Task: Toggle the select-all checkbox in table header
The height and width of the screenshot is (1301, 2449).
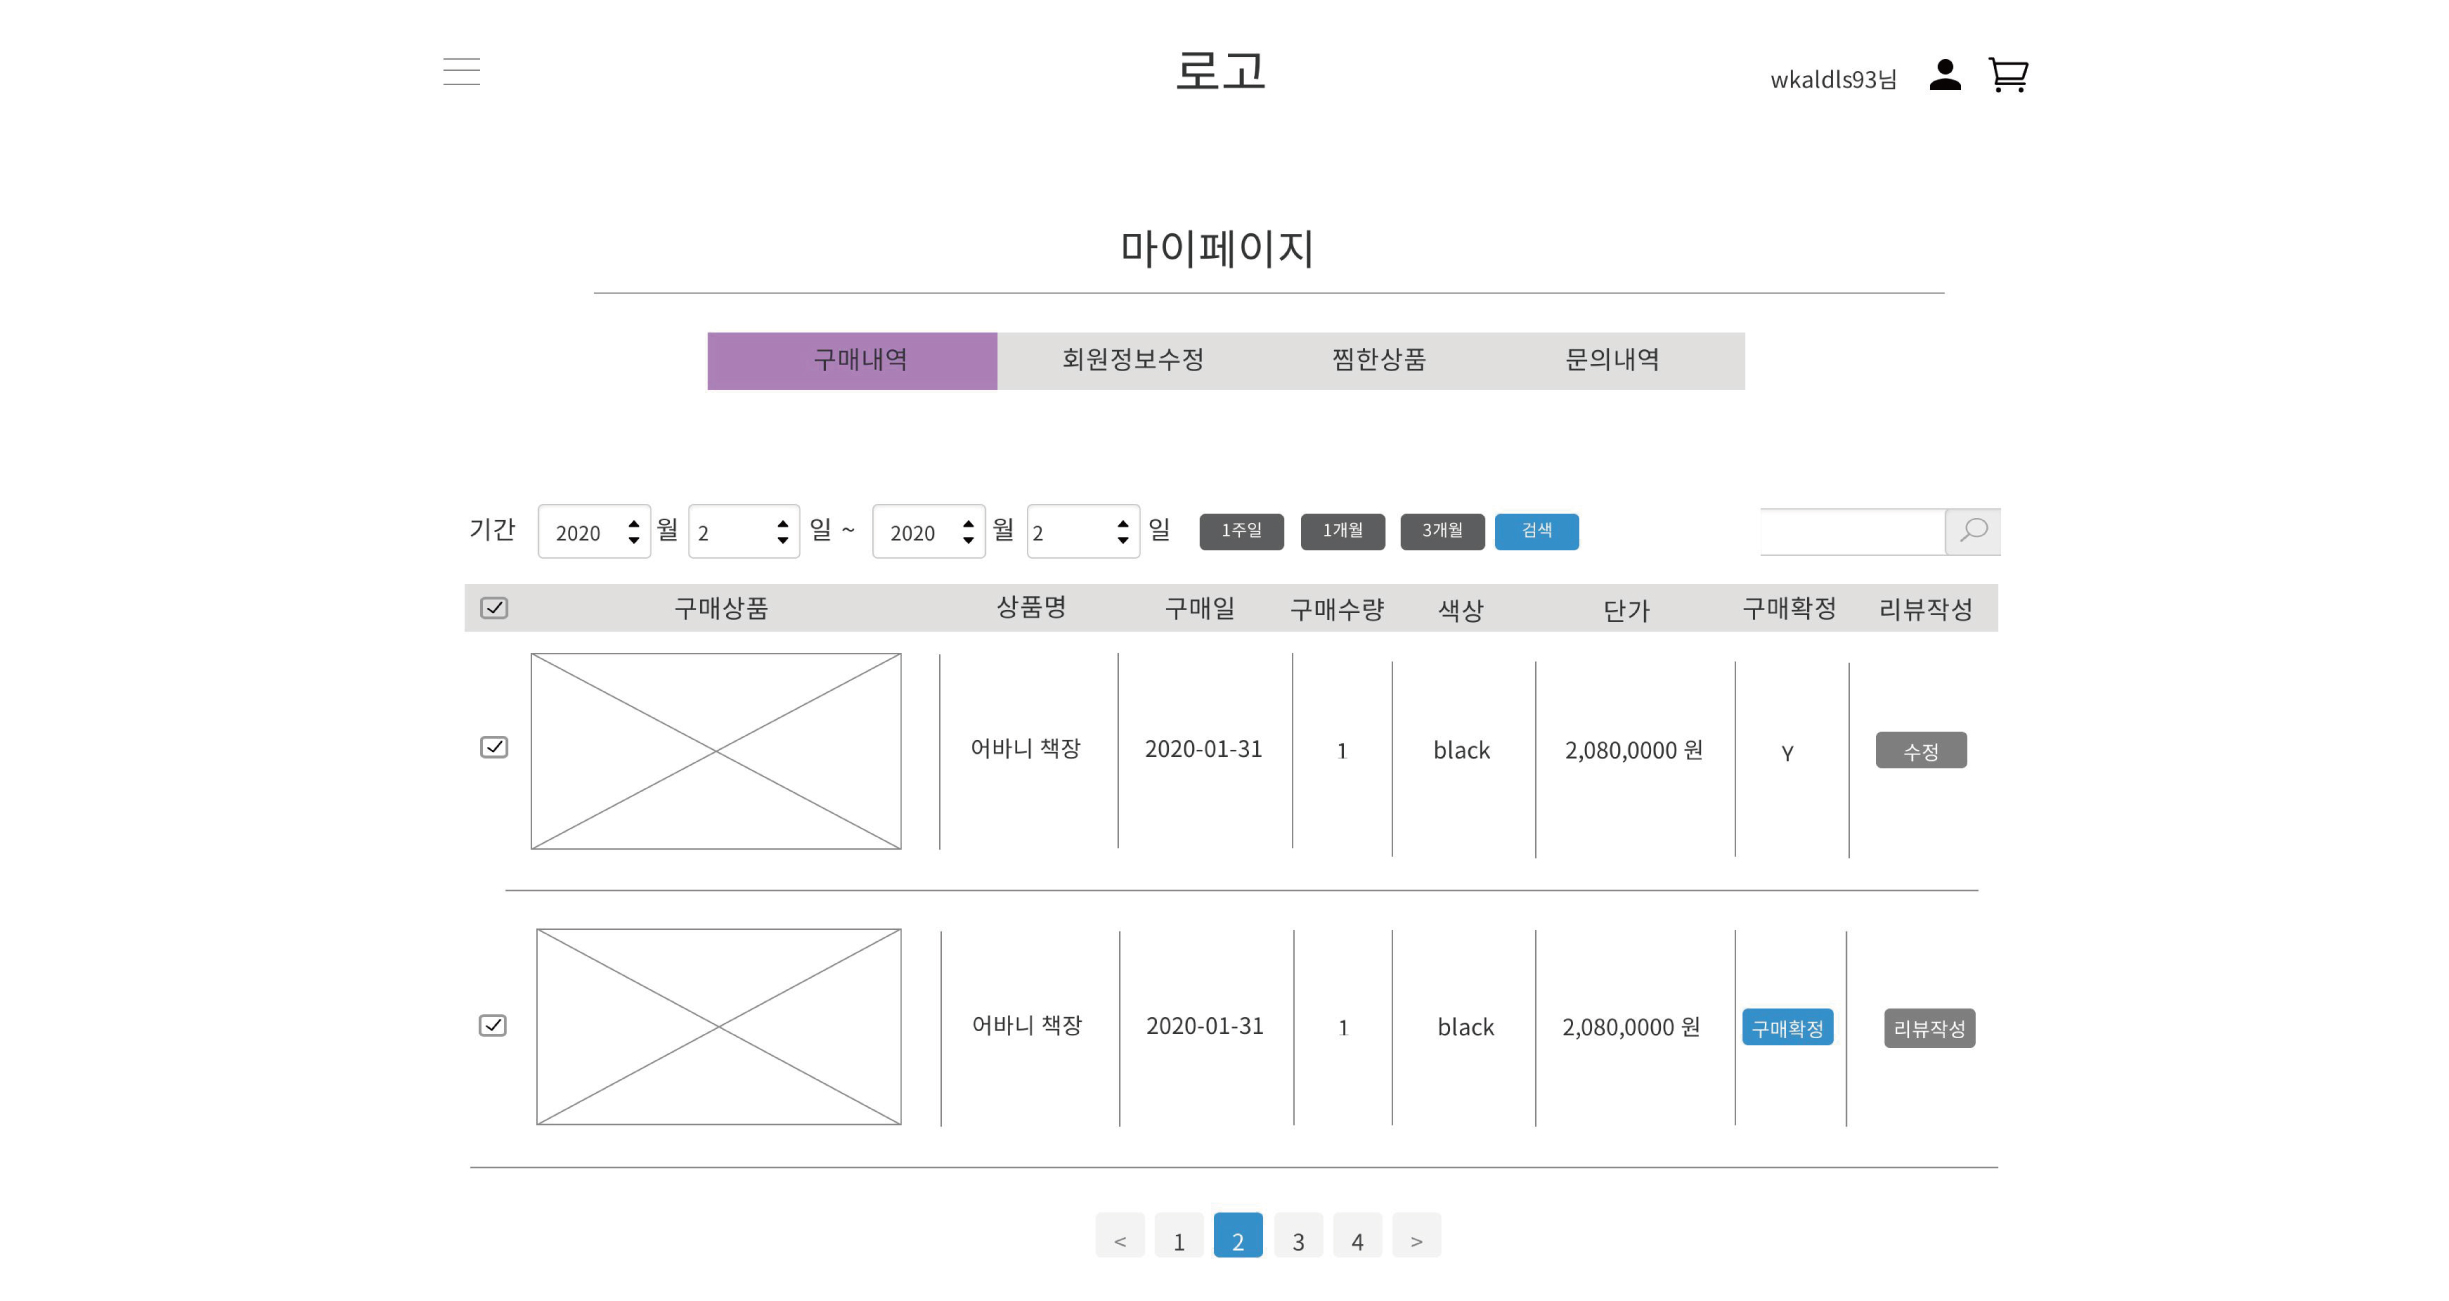Action: click(492, 607)
